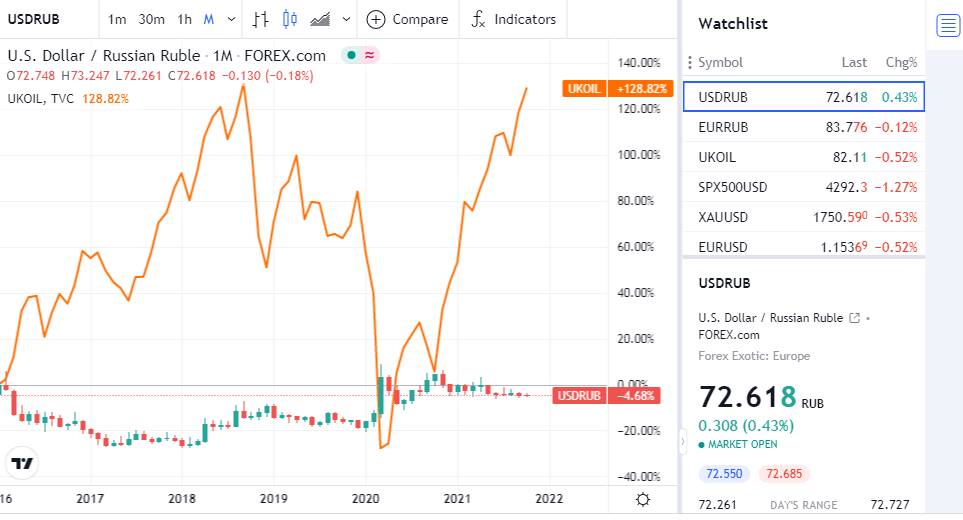This screenshot has height=520, width=963.
Task: Select the 1h timeframe
Action: pyautogui.click(x=184, y=20)
